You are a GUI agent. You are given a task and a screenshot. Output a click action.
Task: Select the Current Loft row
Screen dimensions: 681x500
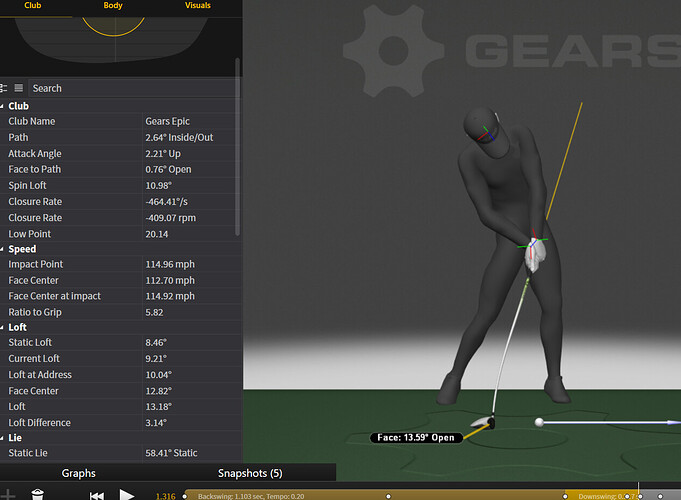(x=119, y=358)
